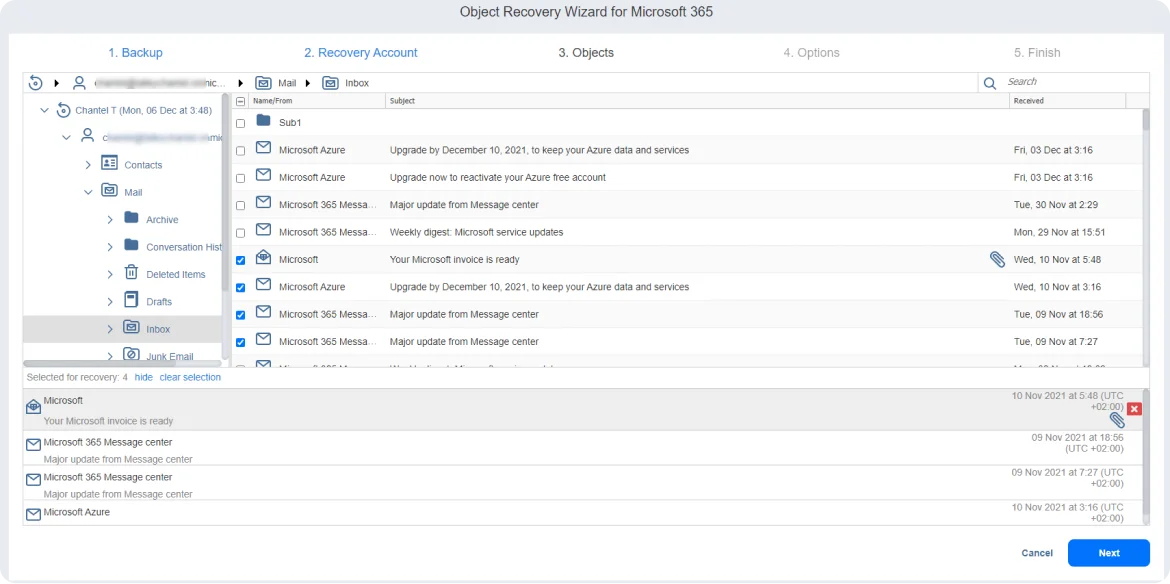Click the search magnifier icon
Viewport: 1170px width, 584px height.
pos(990,83)
